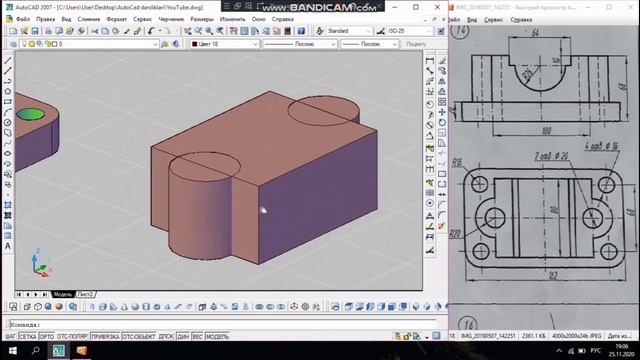Screen dimensions: 640x360
Task: Click the Cylinder solid modeling tool
Action: point(146,307)
